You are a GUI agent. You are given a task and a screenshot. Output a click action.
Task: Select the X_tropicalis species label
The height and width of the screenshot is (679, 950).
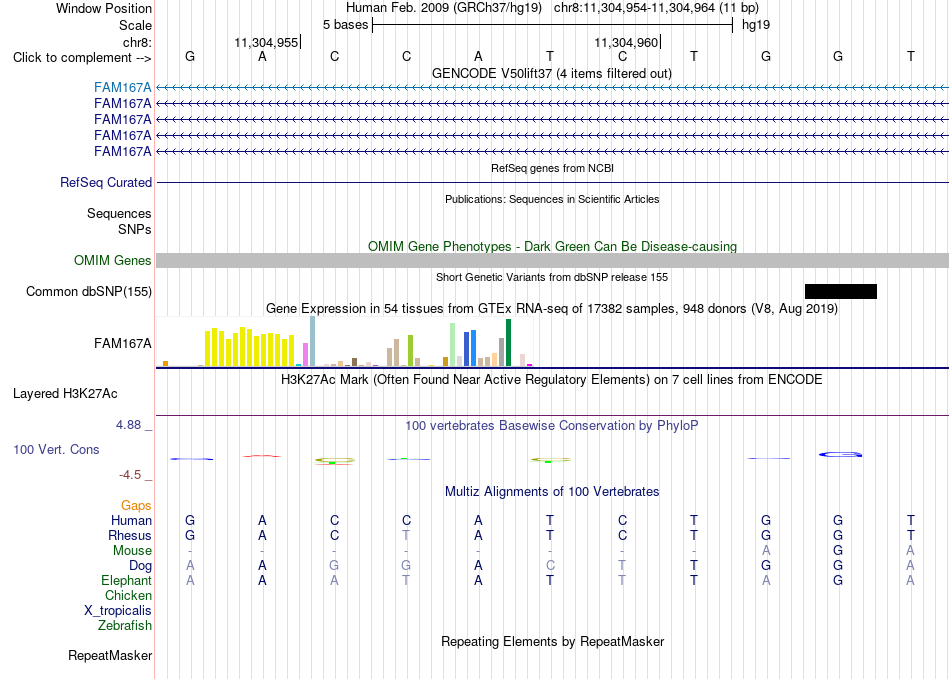click(118, 611)
